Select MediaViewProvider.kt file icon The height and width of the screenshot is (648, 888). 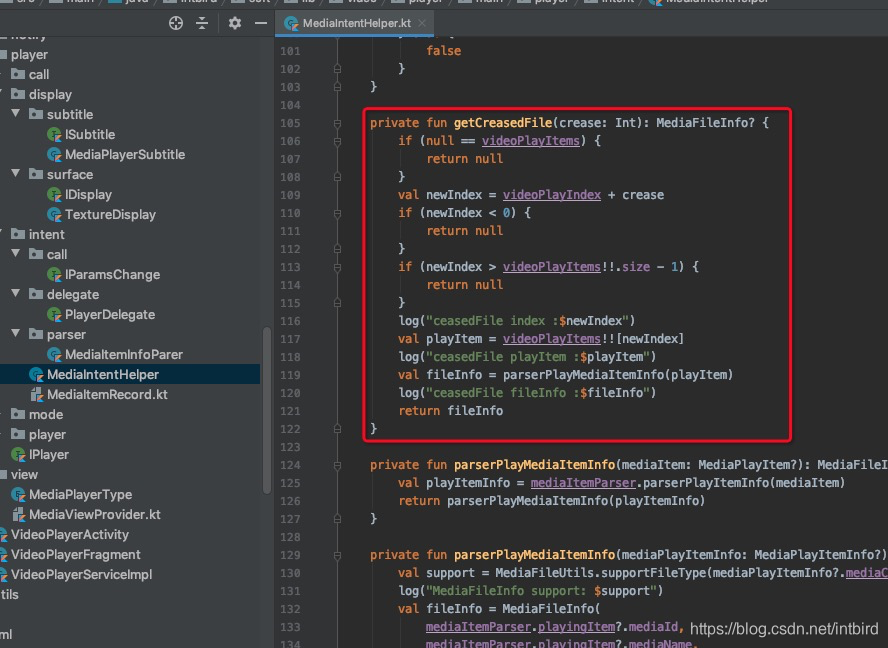(19, 515)
